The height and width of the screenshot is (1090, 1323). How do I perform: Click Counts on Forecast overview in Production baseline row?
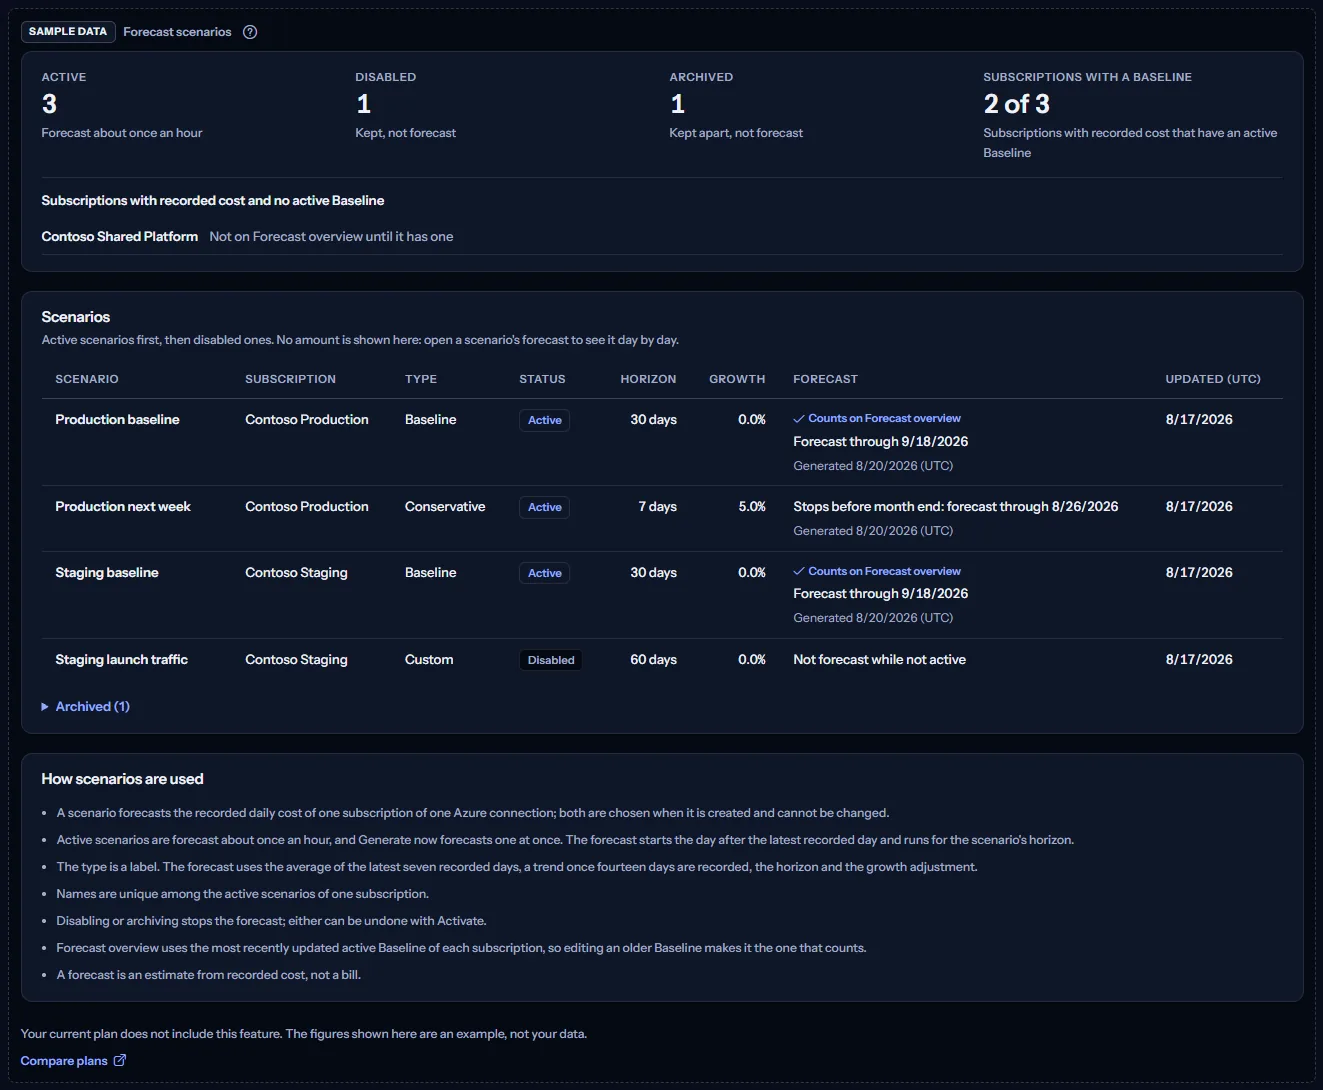point(884,419)
